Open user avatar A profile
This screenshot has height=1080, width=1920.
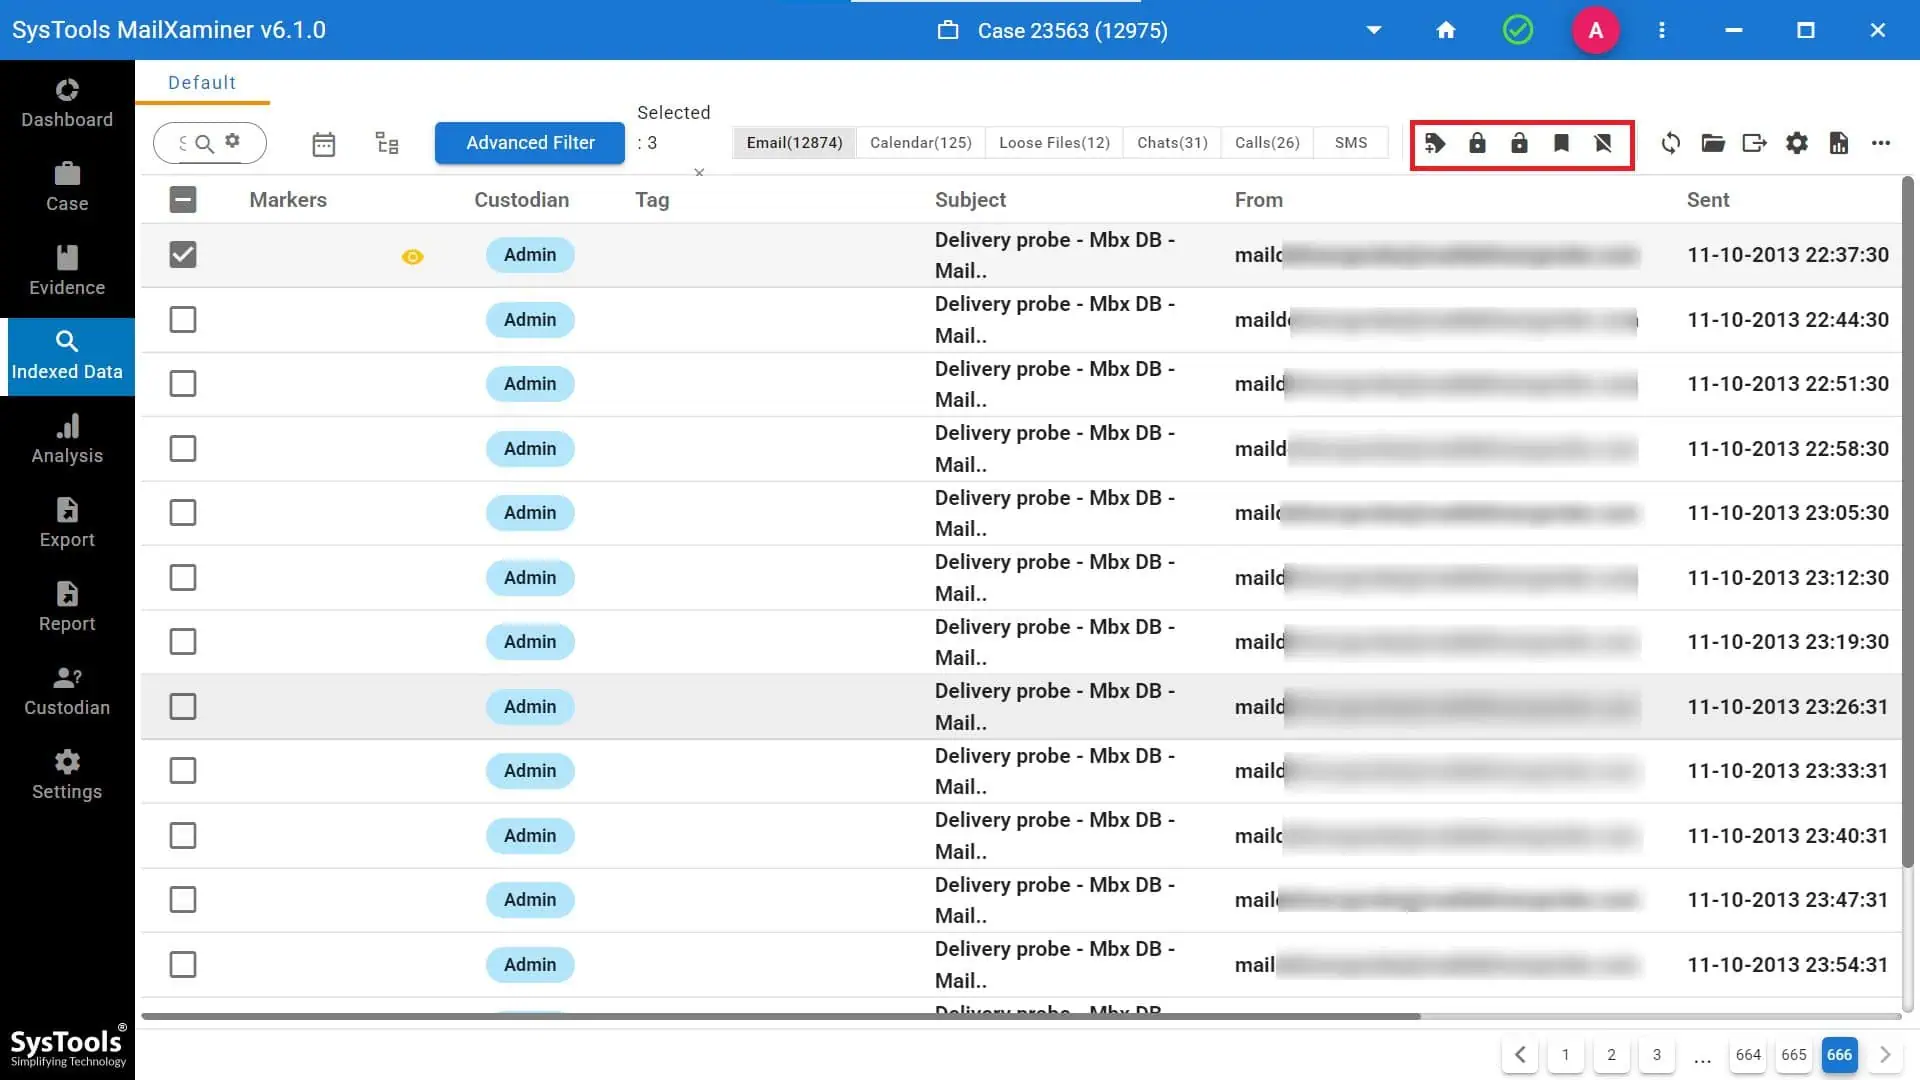(x=1596, y=30)
